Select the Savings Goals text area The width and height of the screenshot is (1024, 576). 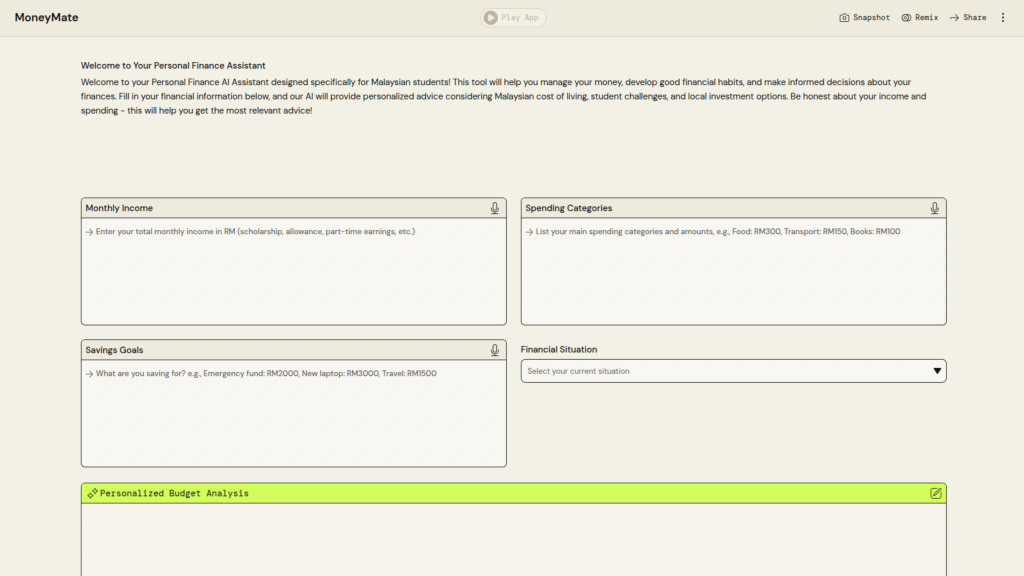(x=293, y=412)
